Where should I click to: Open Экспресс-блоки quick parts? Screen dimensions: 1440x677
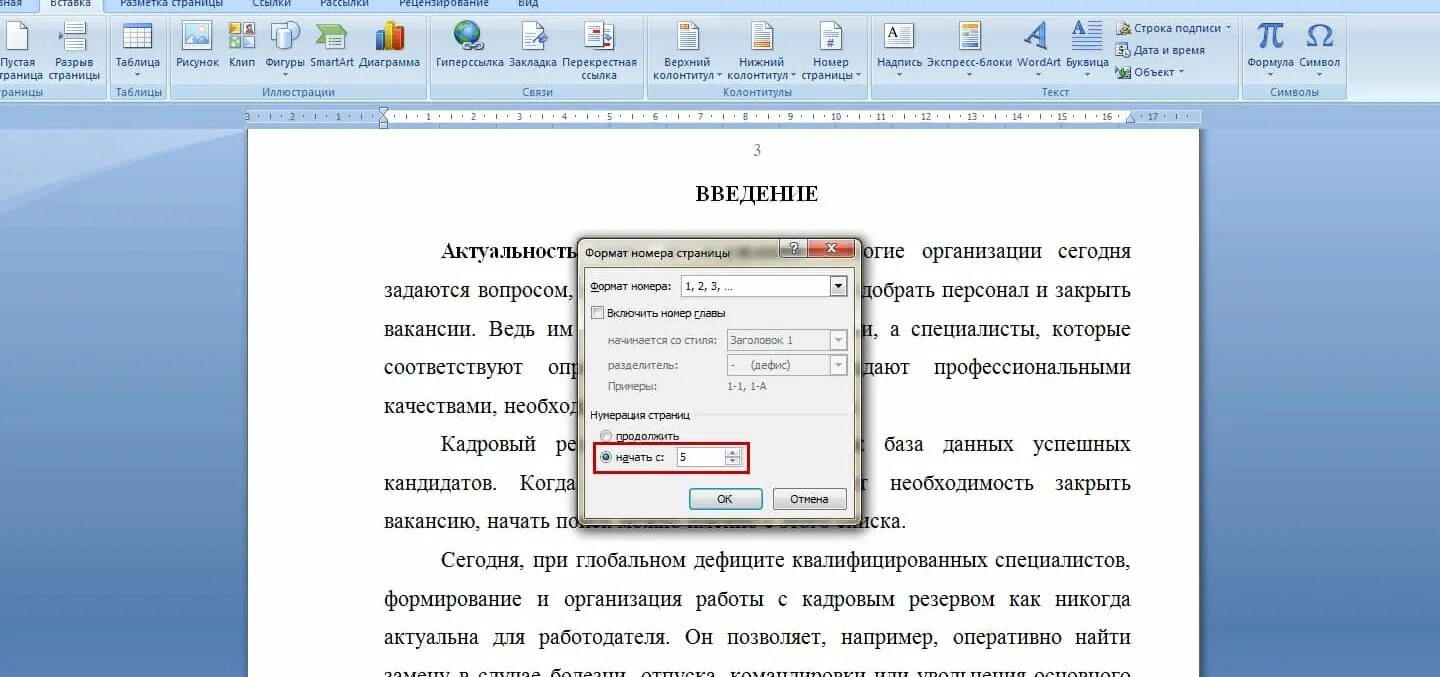(970, 50)
